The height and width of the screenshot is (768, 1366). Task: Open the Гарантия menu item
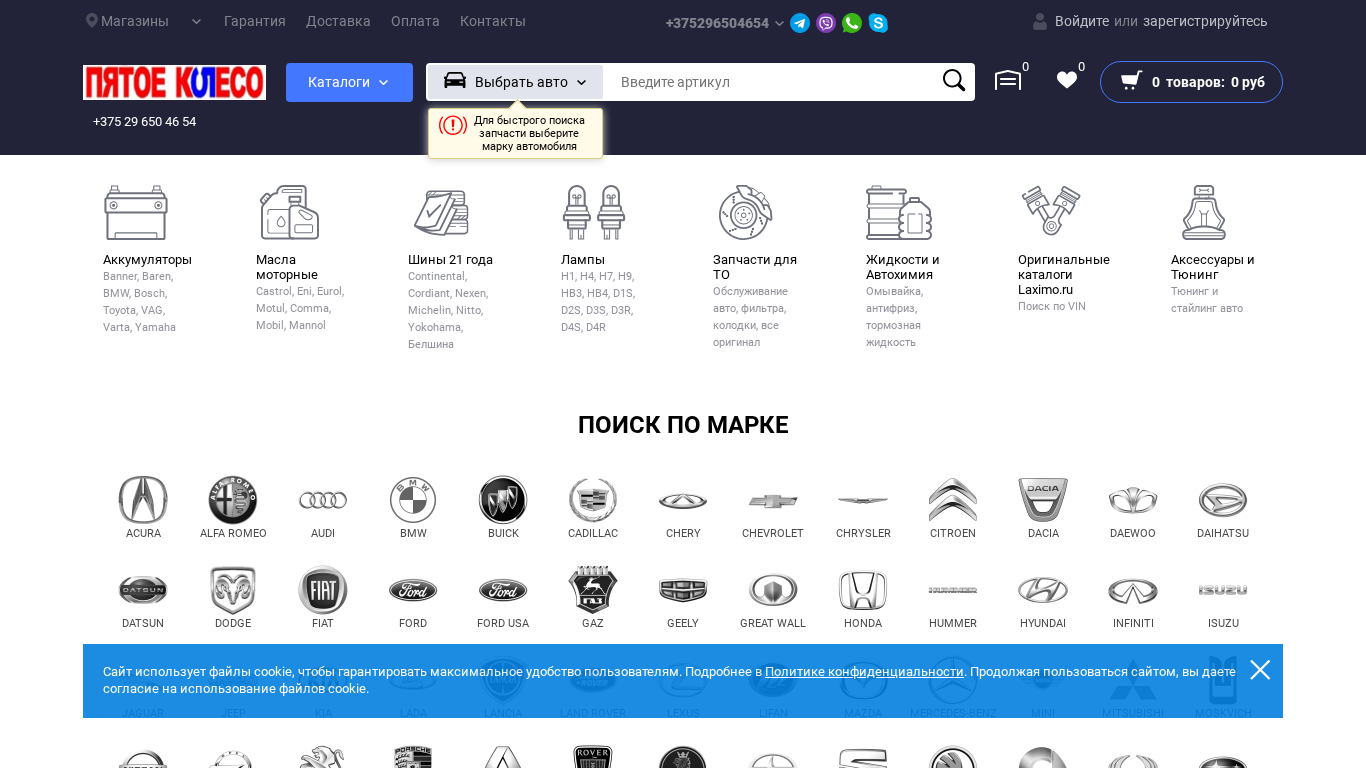click(x=255, y=21)
